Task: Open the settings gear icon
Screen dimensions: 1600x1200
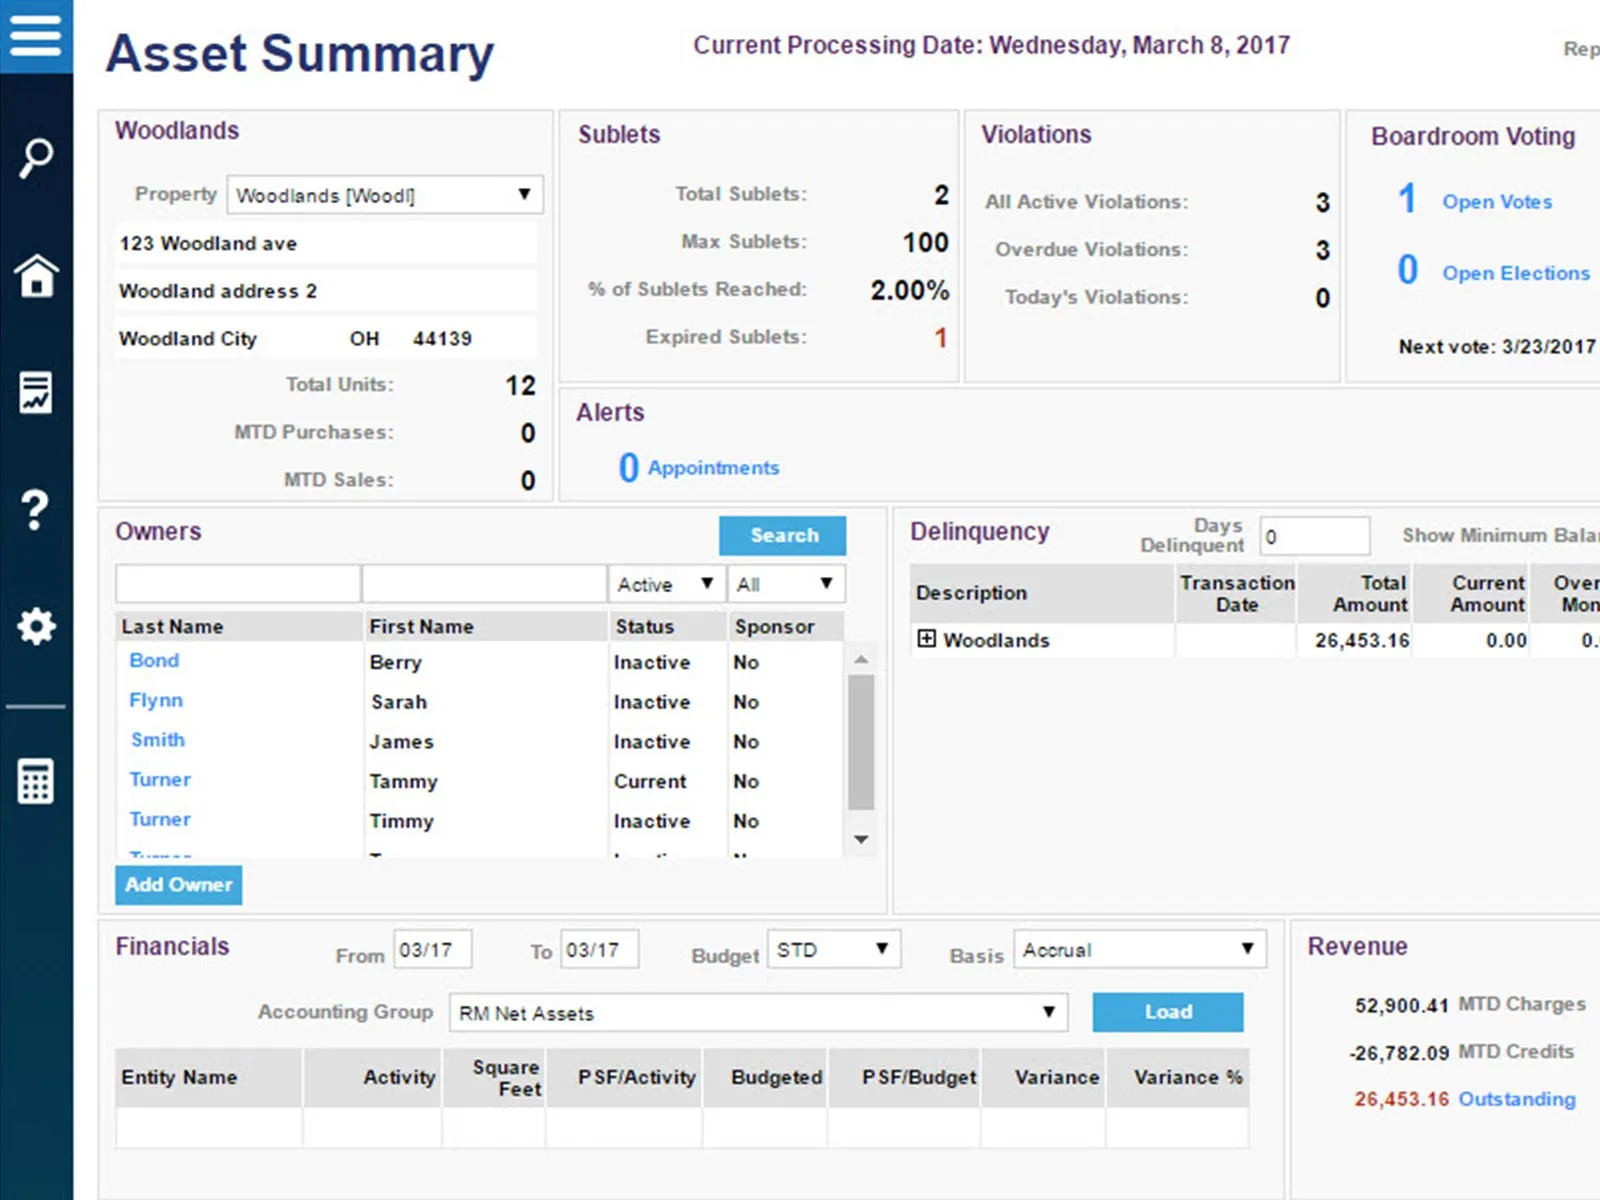Action: pos(36,627)
